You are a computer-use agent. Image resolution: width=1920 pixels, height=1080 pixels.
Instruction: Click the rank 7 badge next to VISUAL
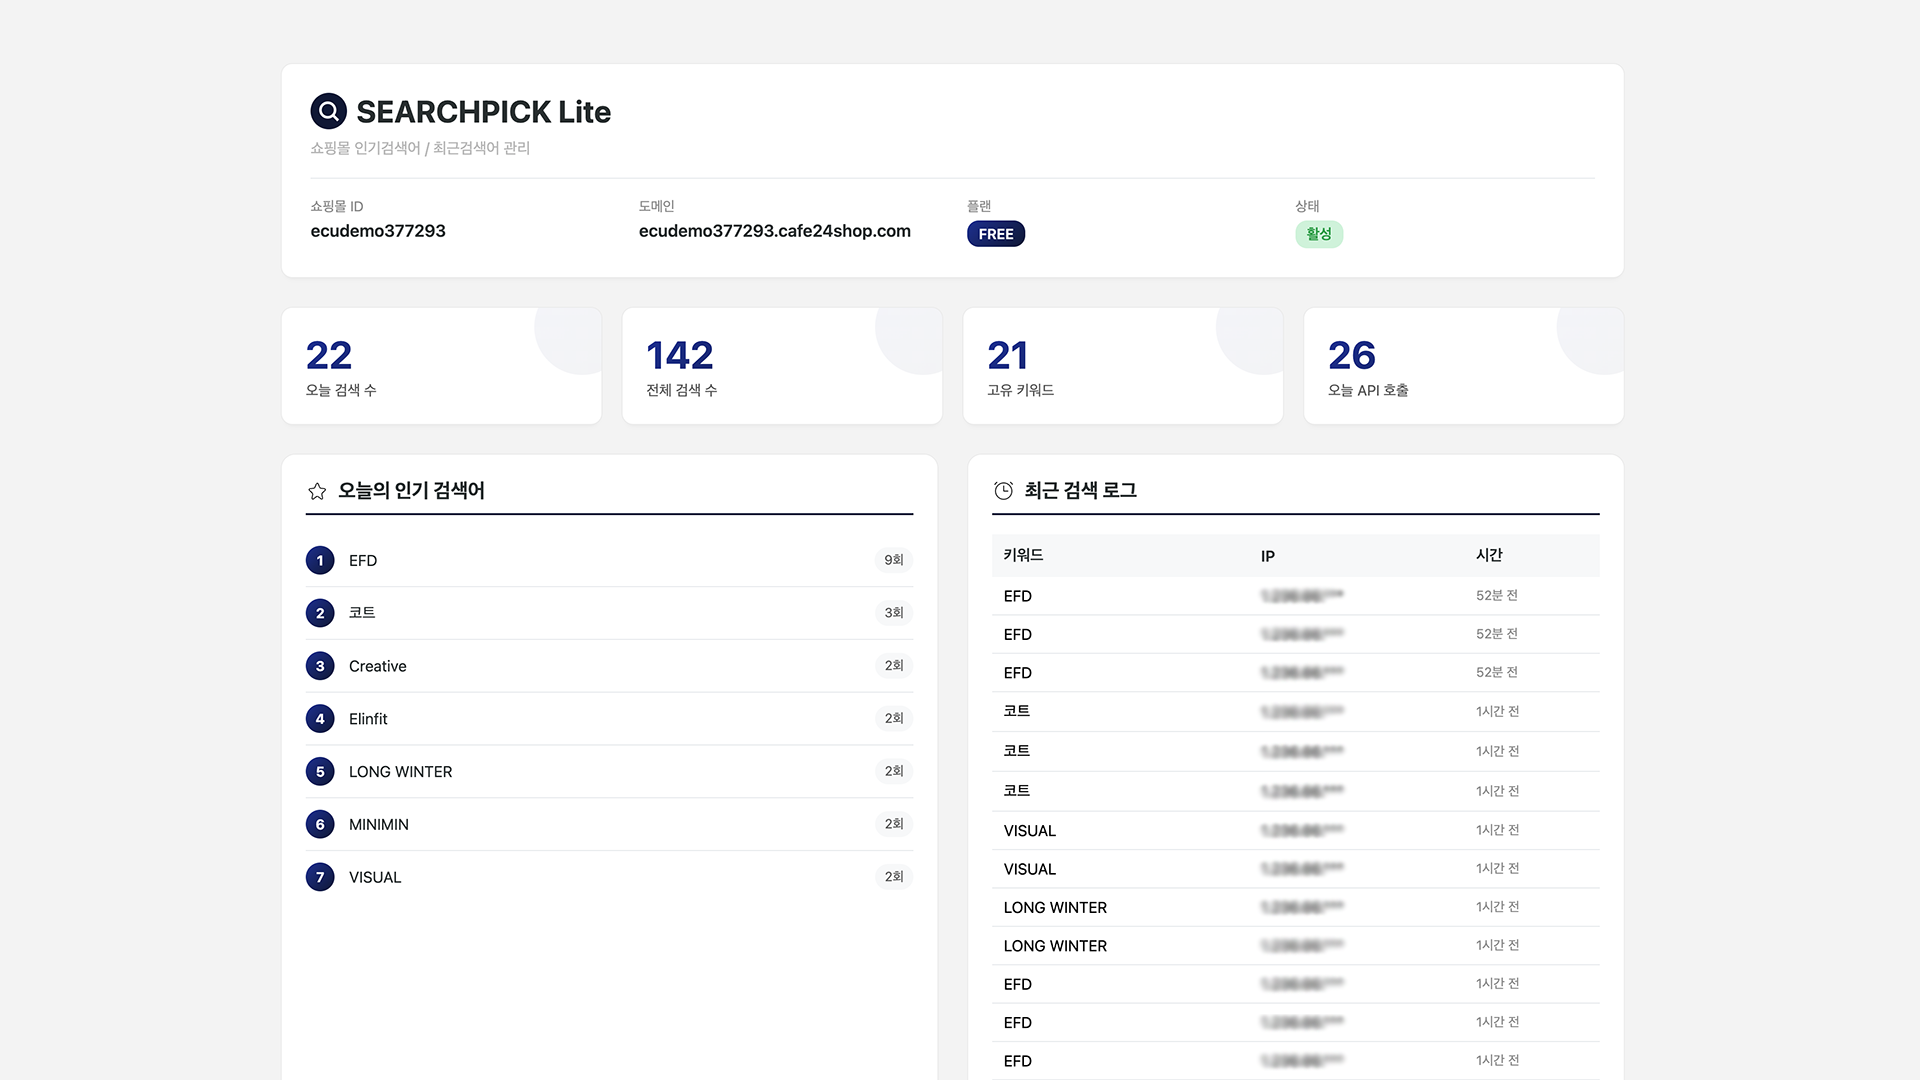320,877
